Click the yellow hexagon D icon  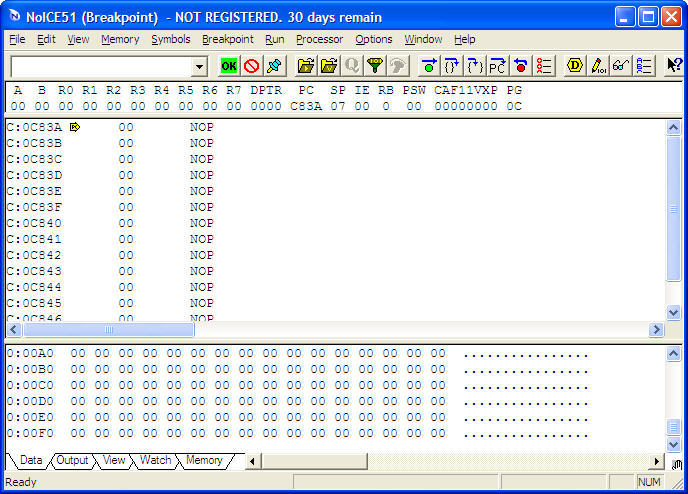(575, 66)
